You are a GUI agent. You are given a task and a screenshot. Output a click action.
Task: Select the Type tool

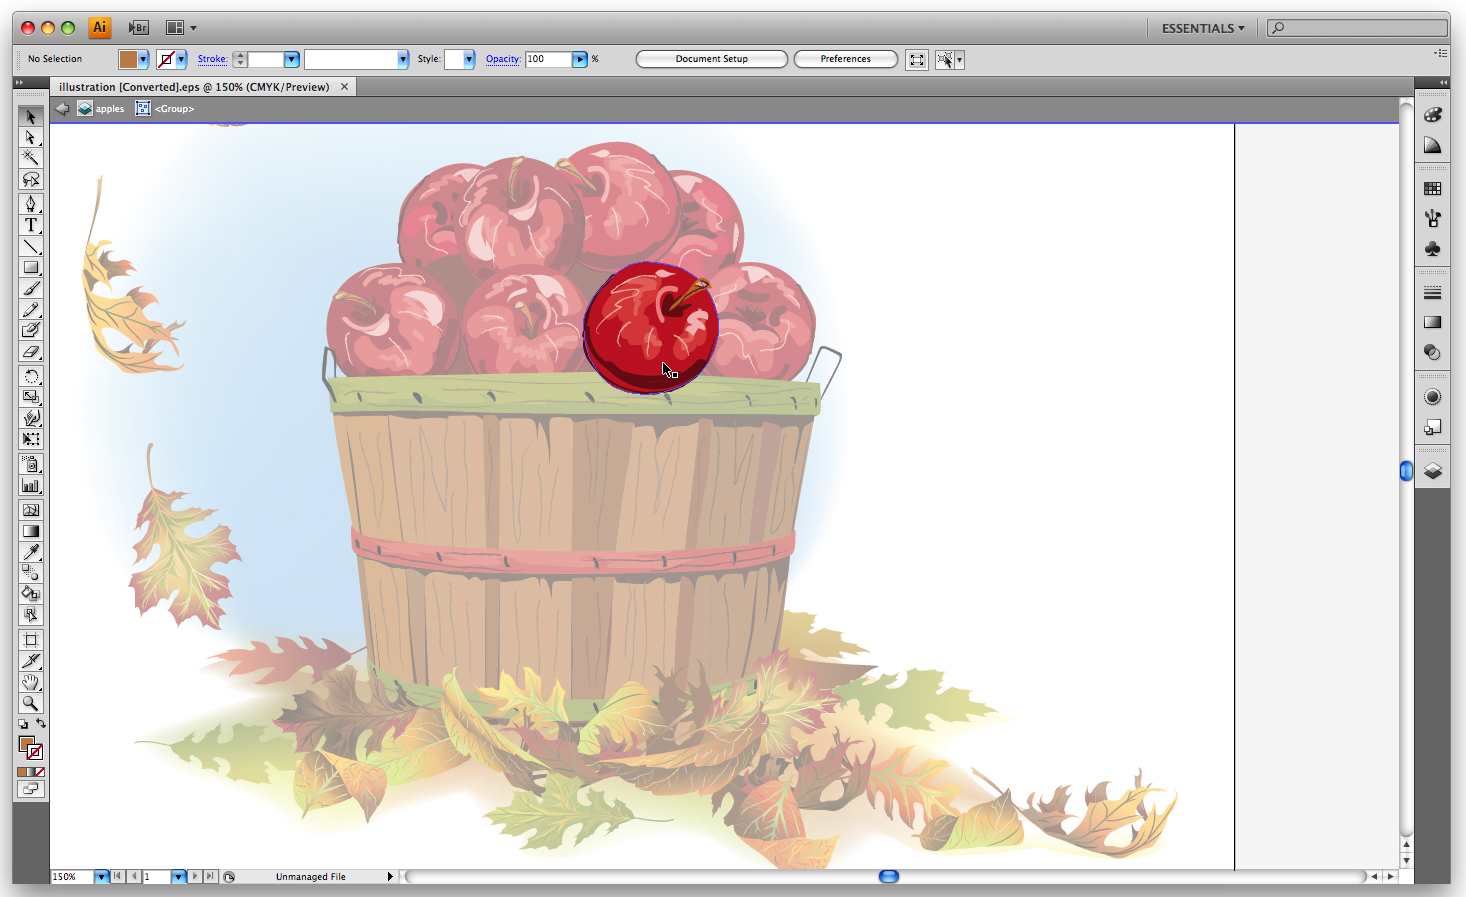(x=31, y=225)
